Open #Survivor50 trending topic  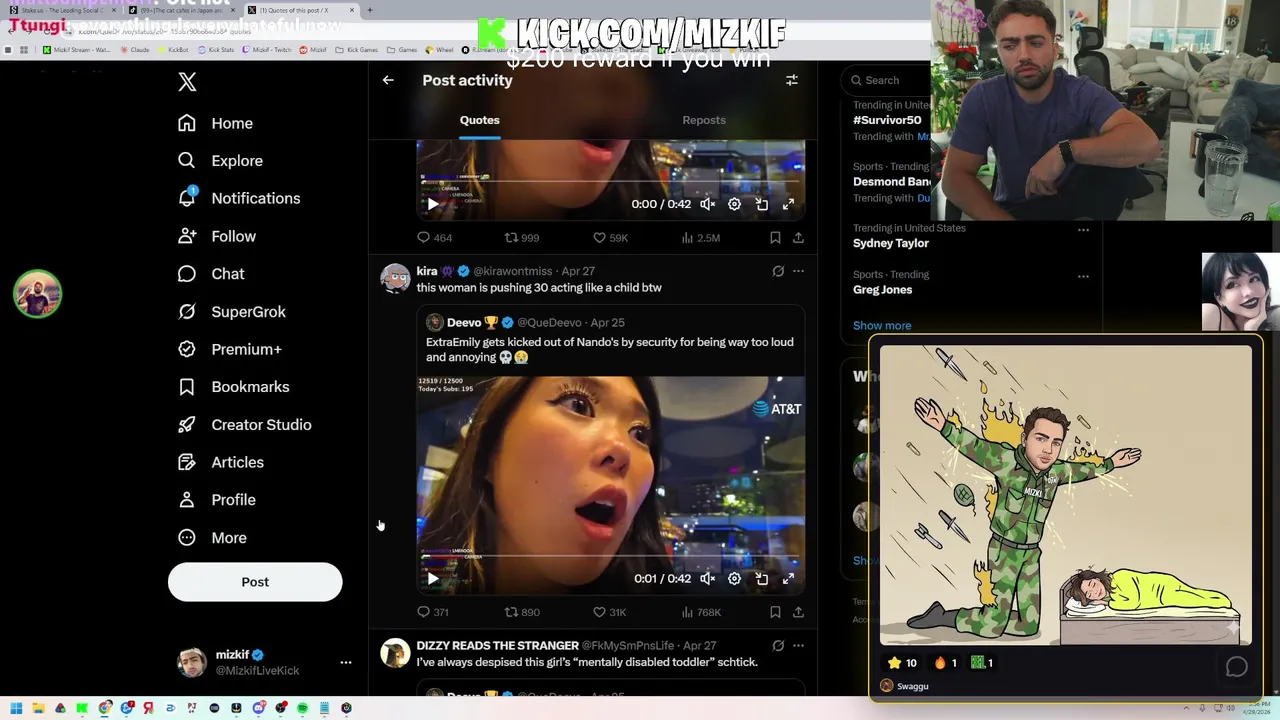(x=887, y=120)
